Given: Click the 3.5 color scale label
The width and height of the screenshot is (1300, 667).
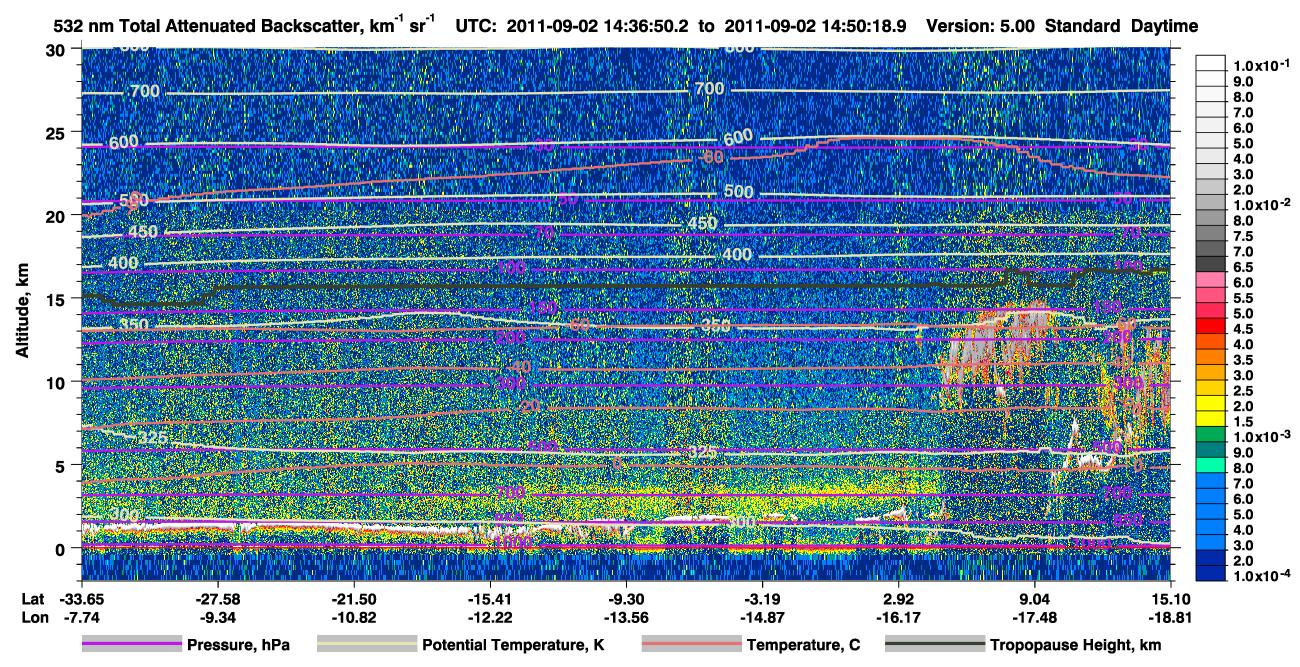Looking at the screenshot, I should tap(1243, 359).
